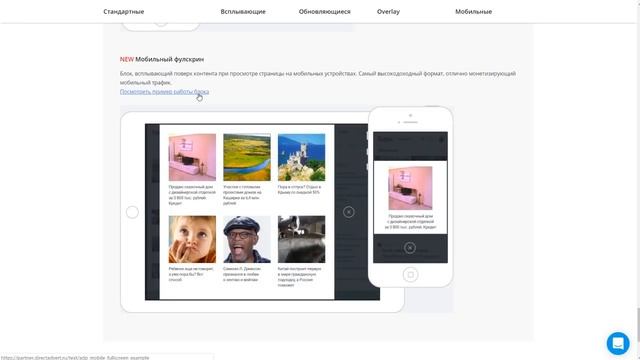Image resolution: width=640 pixels, height=360 pixels.
Task: Click the 'Мобильный фулскрин' heading
Action: [169, 59]
